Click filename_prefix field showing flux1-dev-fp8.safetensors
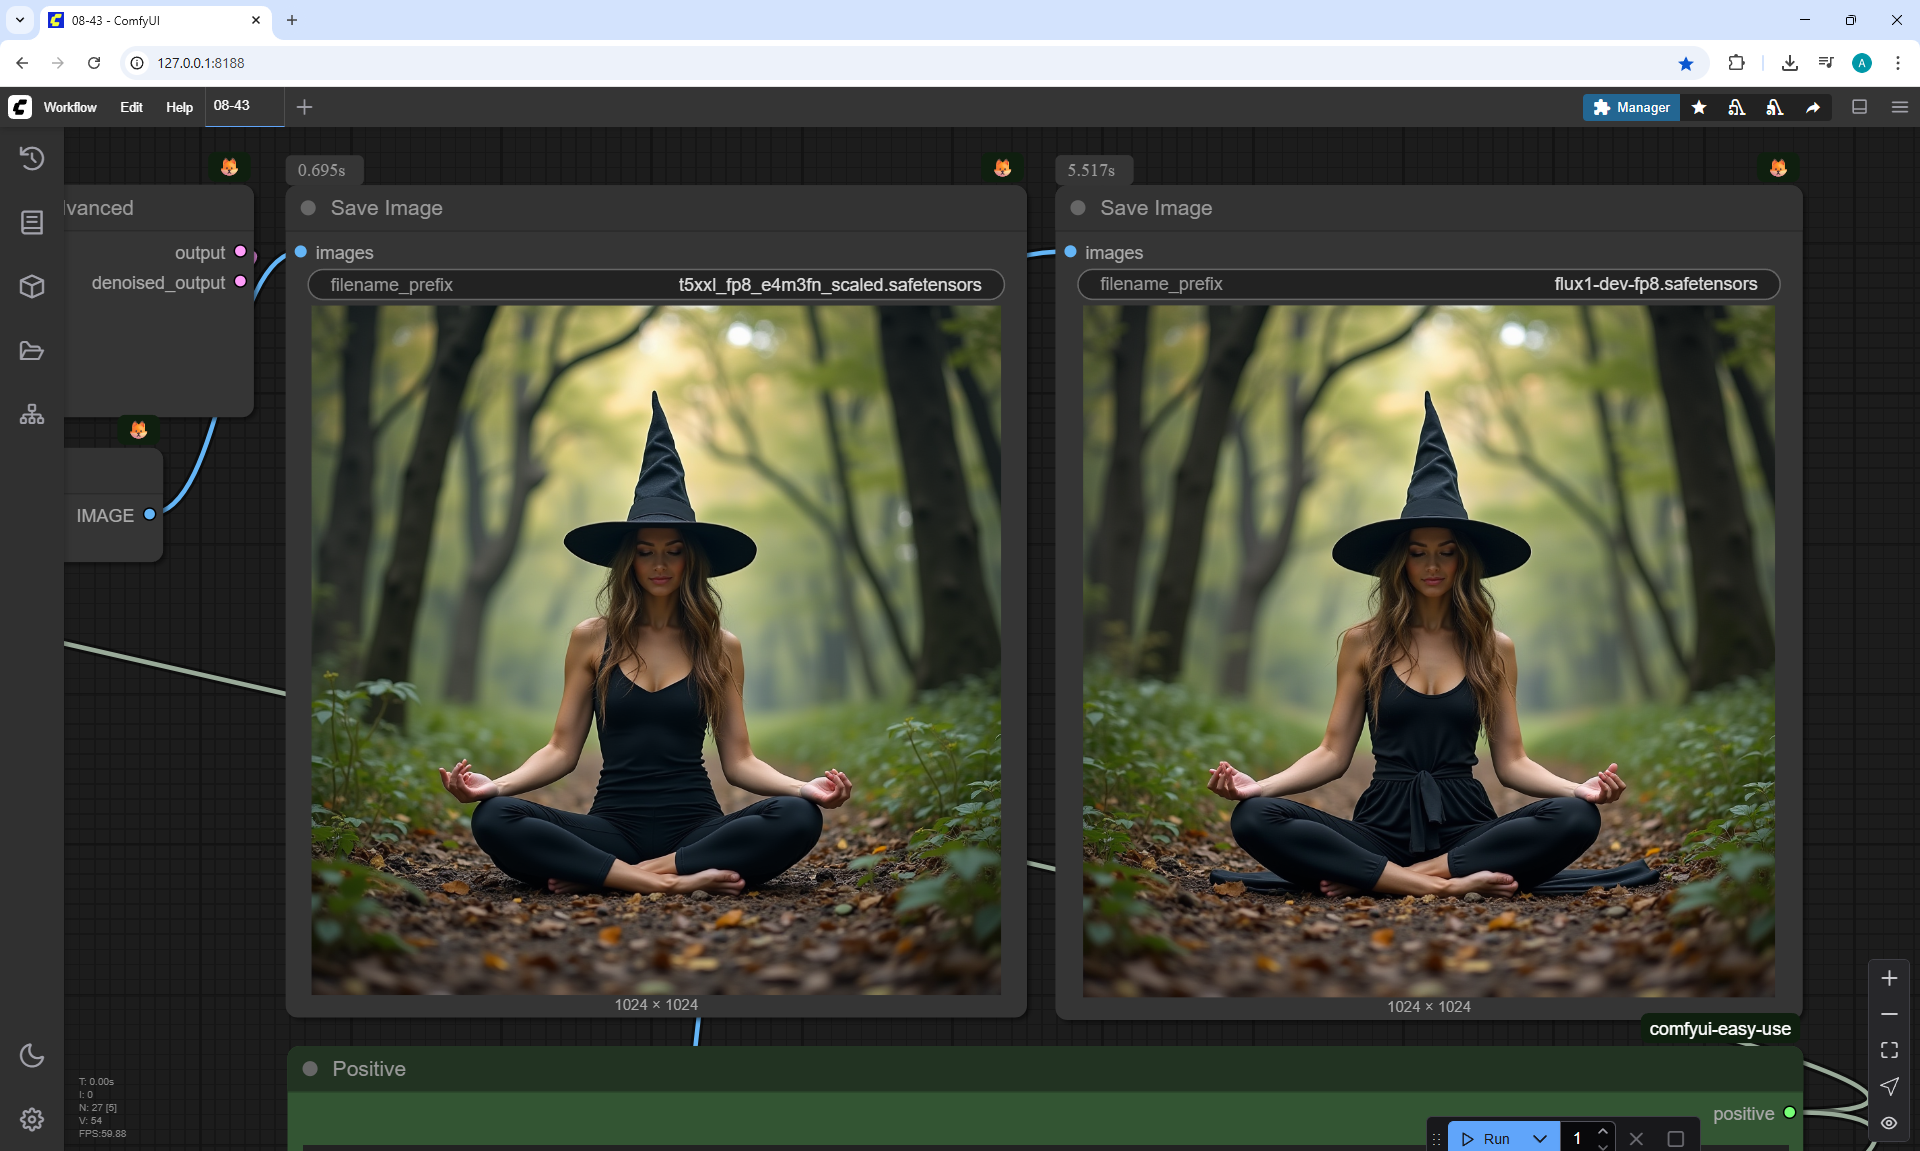The height and width of the screenshot is (1151, 1920). click(x=1428, y=284)
